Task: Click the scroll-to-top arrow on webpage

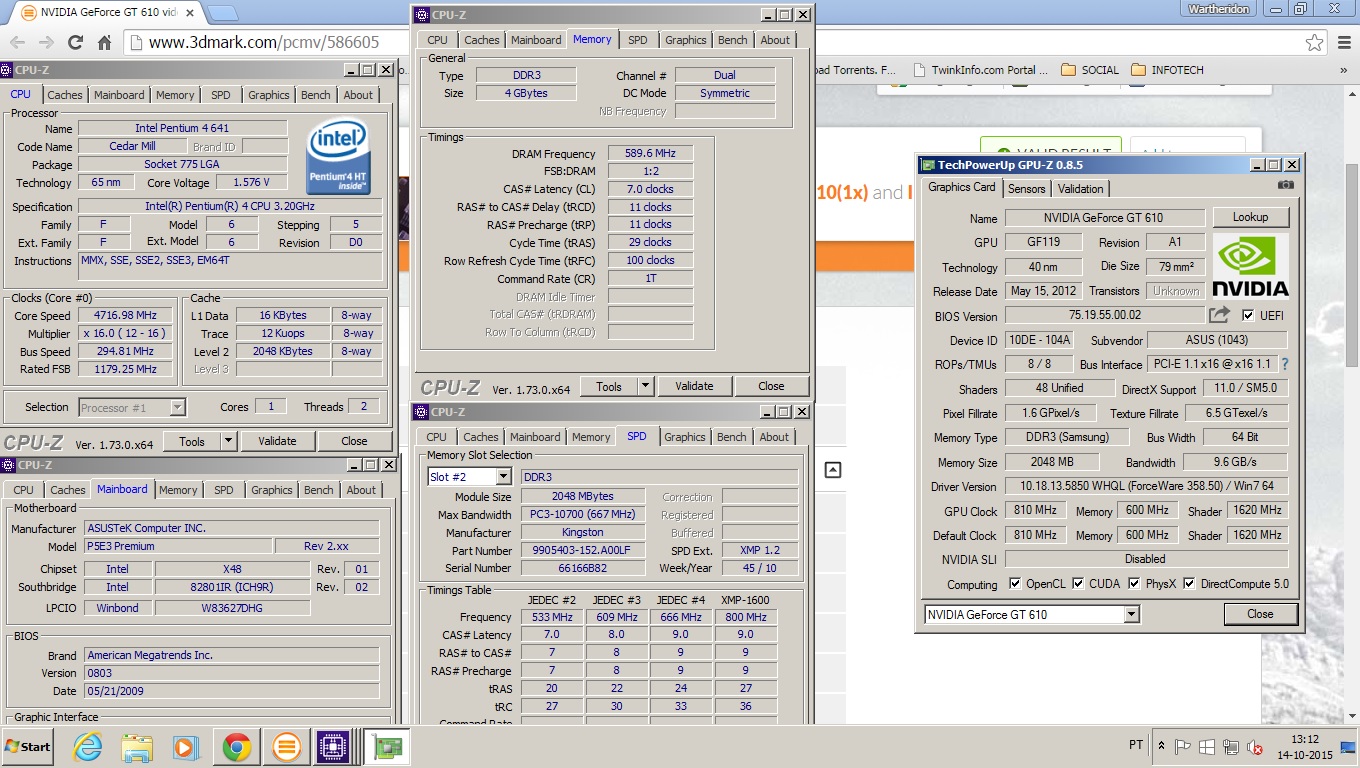Action: click(x=833, y=470)
